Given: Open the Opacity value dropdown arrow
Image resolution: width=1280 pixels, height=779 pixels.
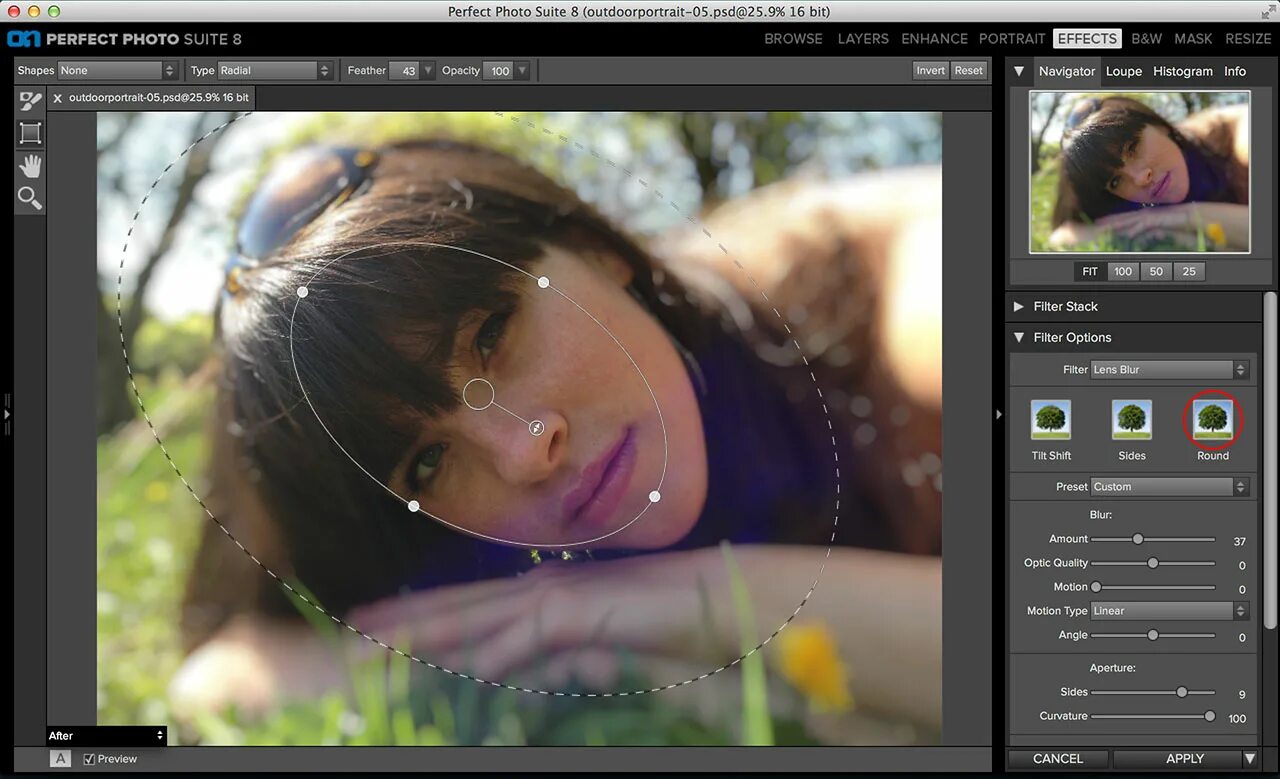Looking at the screenshot, I should coord(522,71).
